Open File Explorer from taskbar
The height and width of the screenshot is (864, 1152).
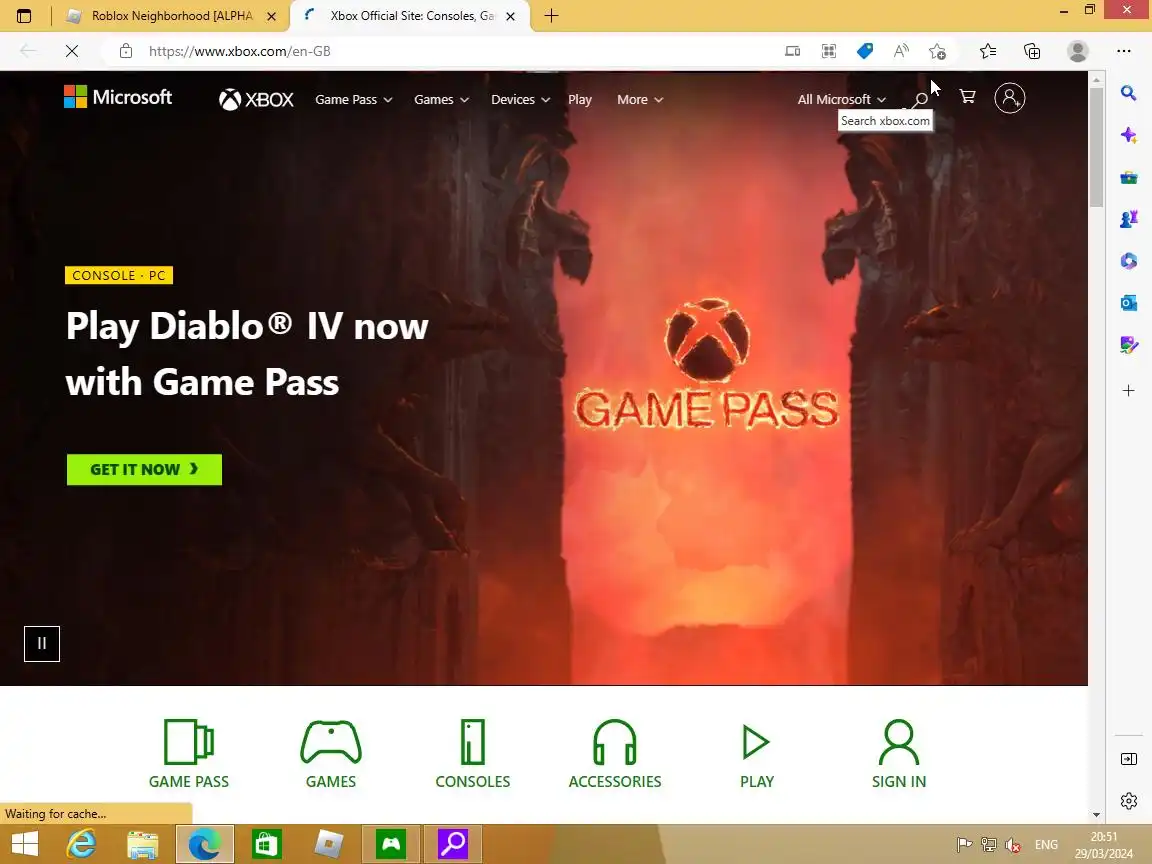tap(143, 843)
